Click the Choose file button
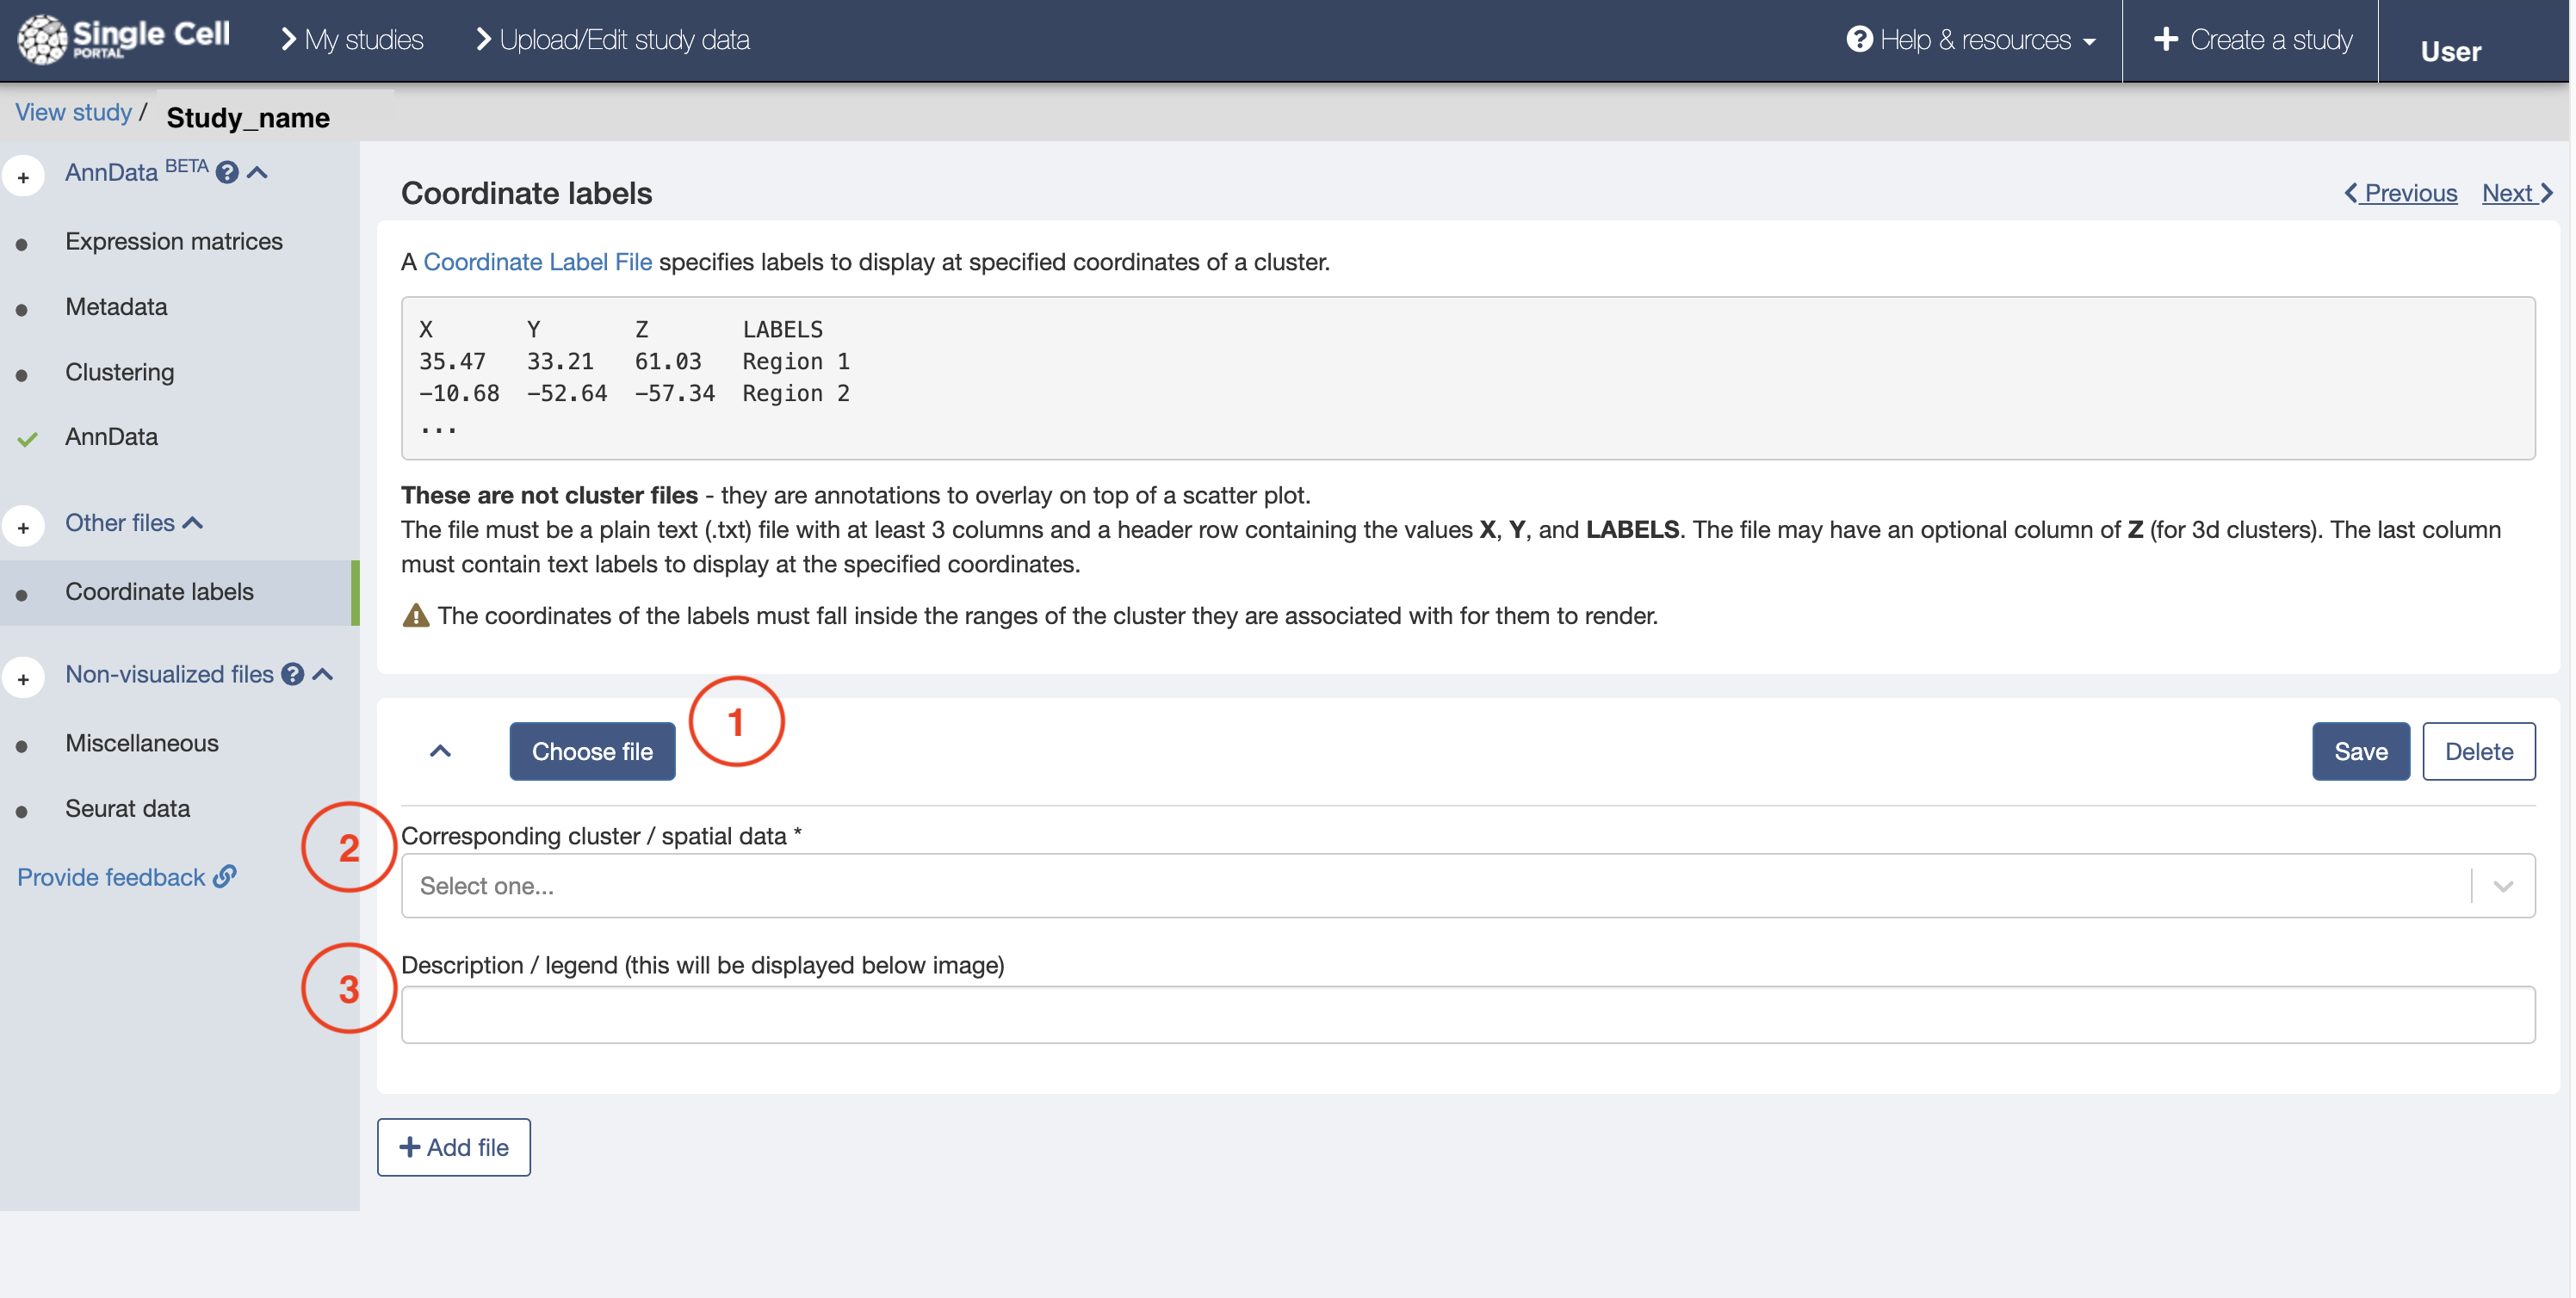2576x1298 pixels. tap(591, 750)
